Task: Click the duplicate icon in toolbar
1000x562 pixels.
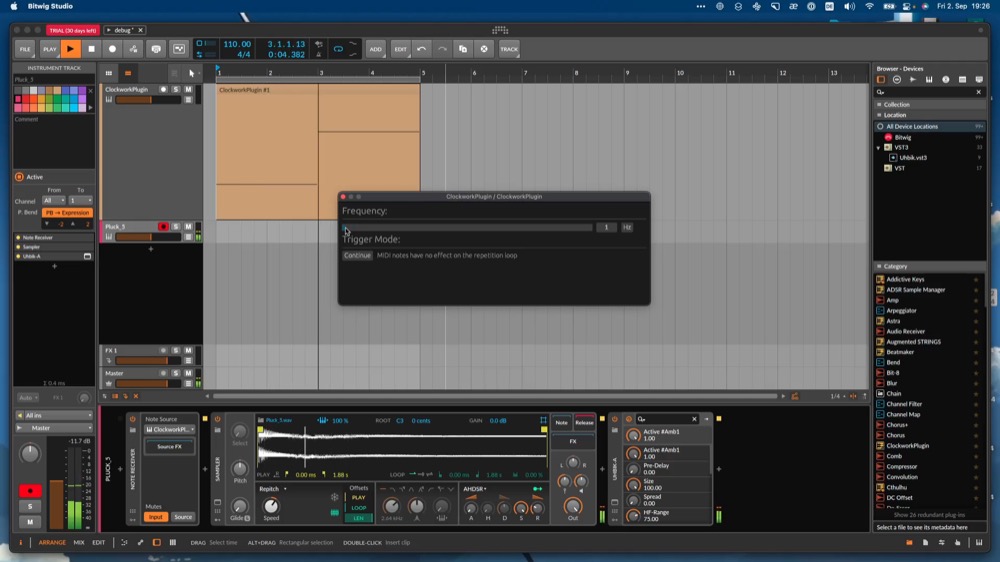Action: [463, 49]
